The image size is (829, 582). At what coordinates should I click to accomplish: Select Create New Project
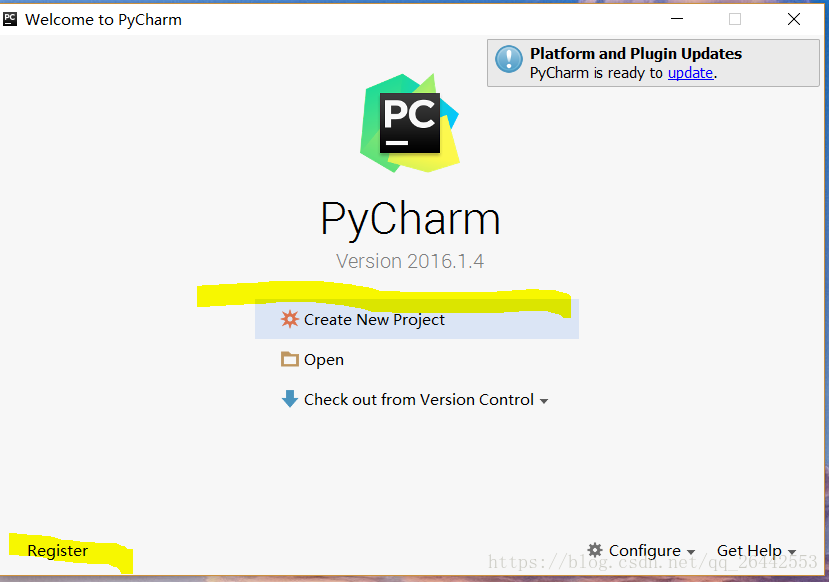417,319
